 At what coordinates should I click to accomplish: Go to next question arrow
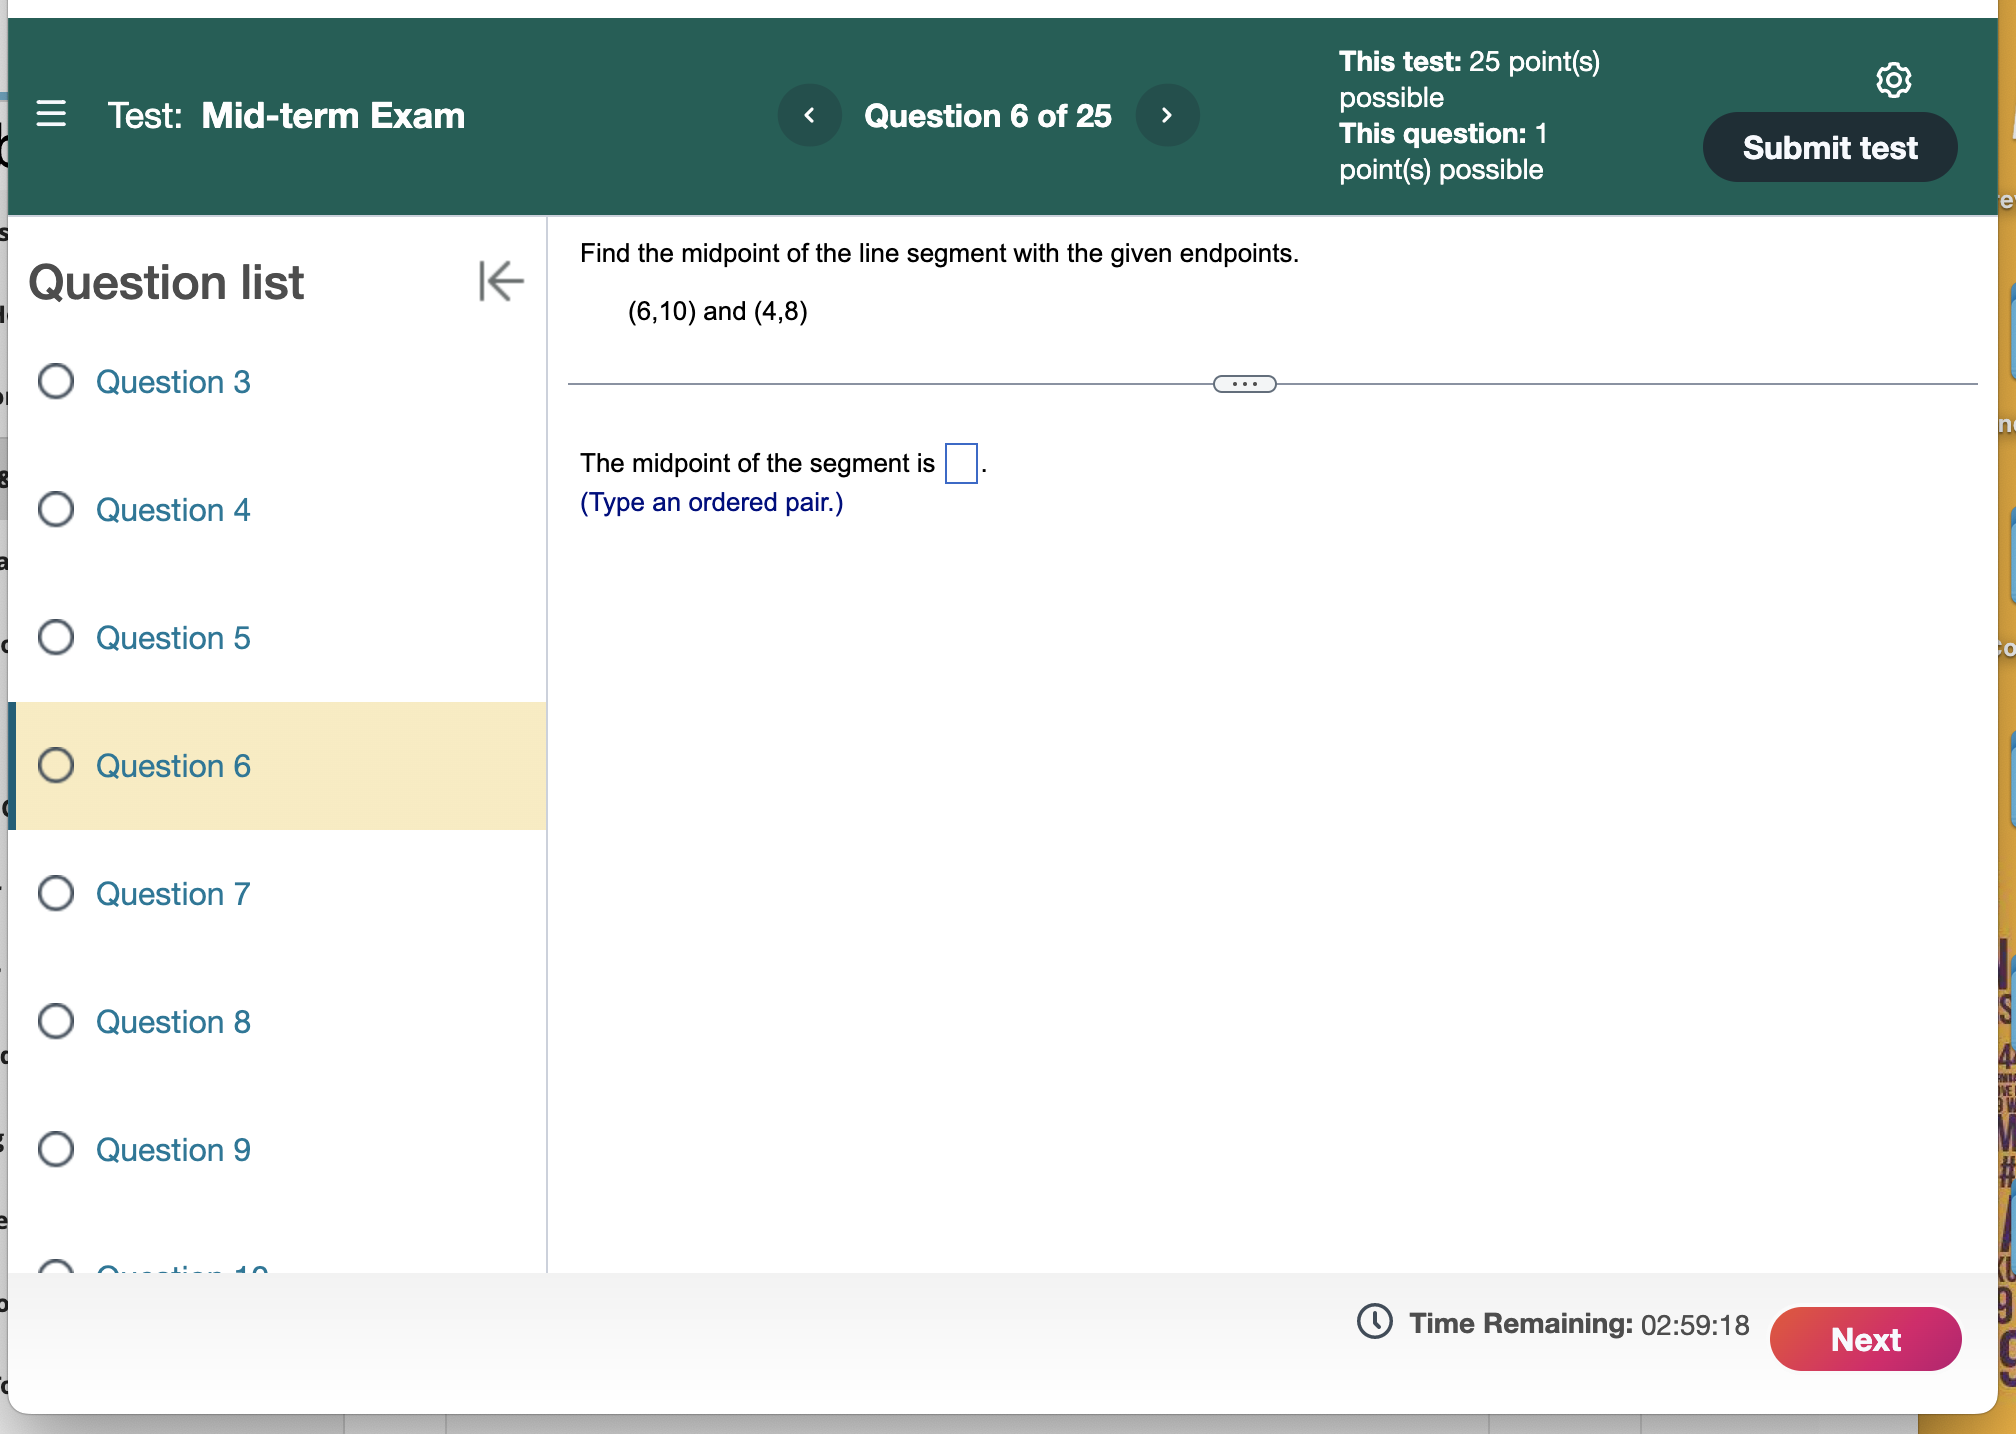click(x=1166, y=115)
